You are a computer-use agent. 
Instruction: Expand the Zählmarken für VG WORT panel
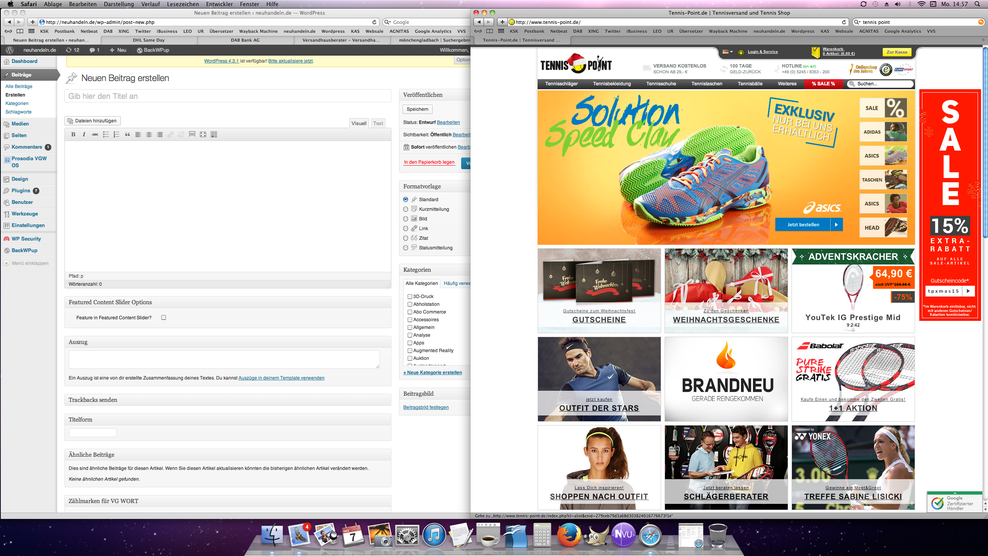coord(227,501)
